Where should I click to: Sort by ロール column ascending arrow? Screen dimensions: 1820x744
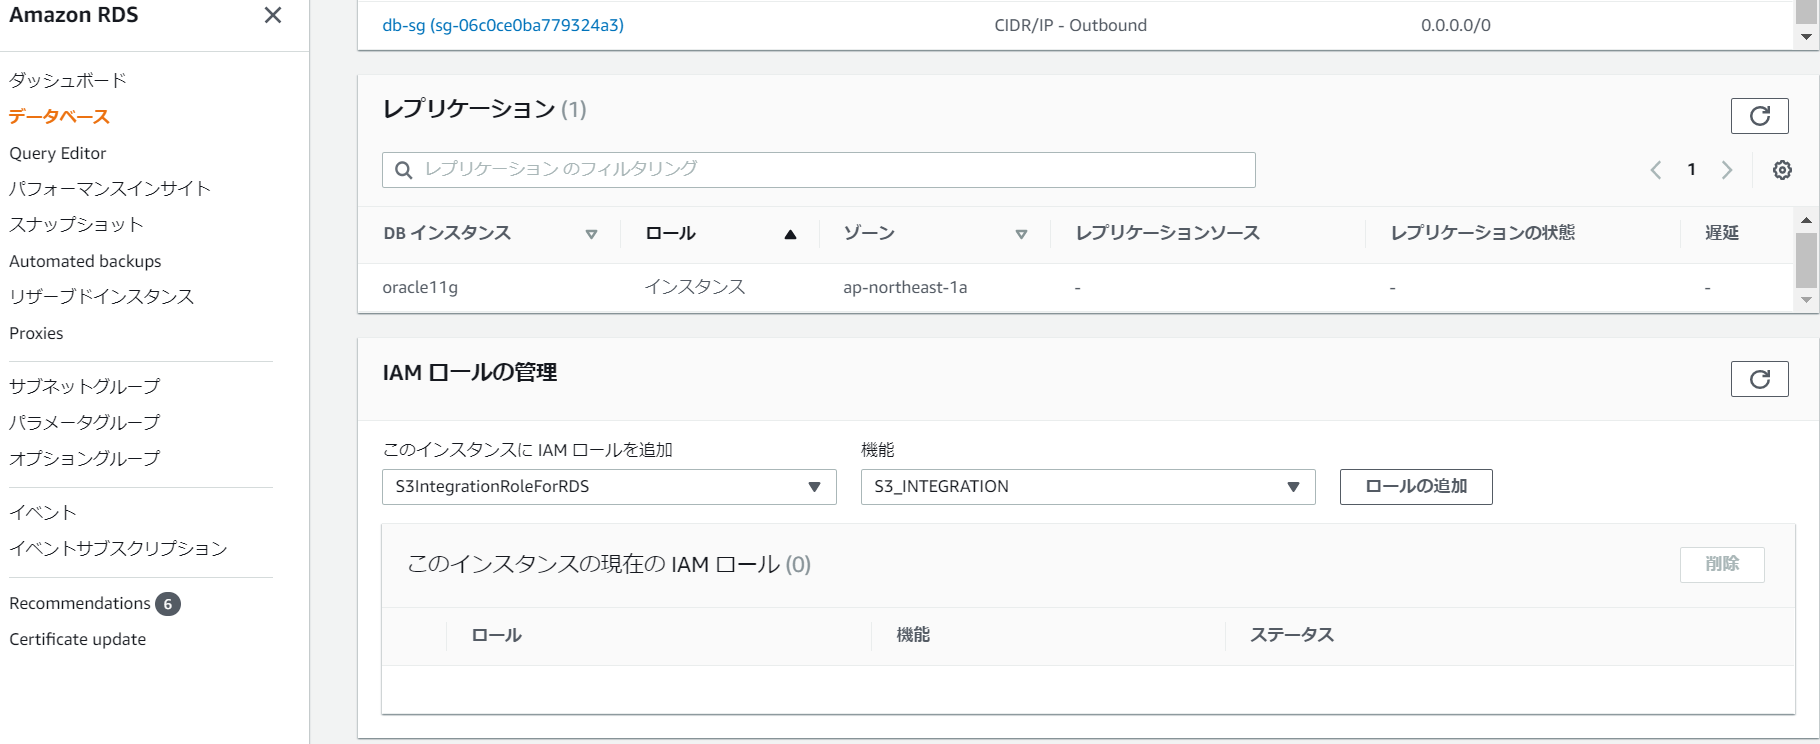click(790, 234)
